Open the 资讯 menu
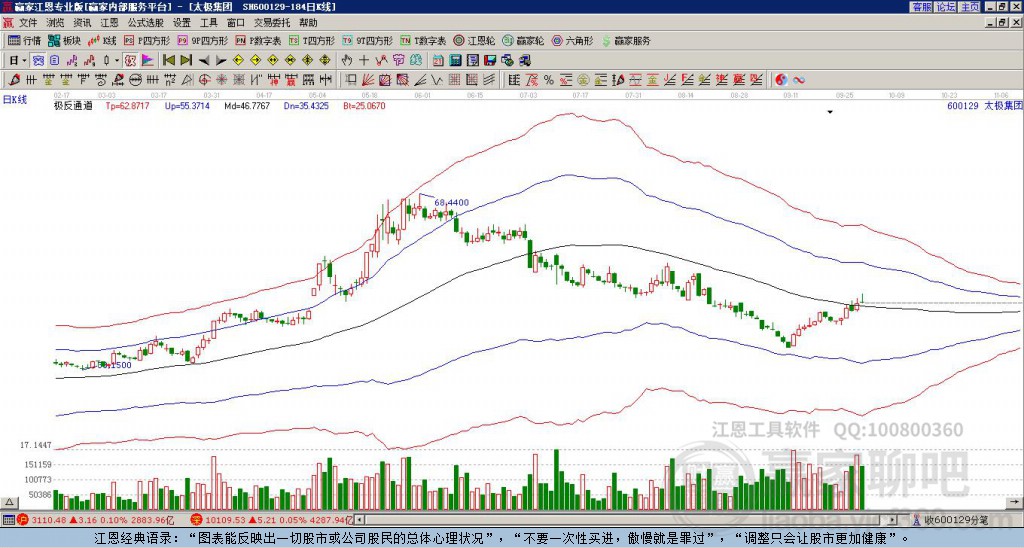Screen dimensions: 1024x548 click(82, 23)
